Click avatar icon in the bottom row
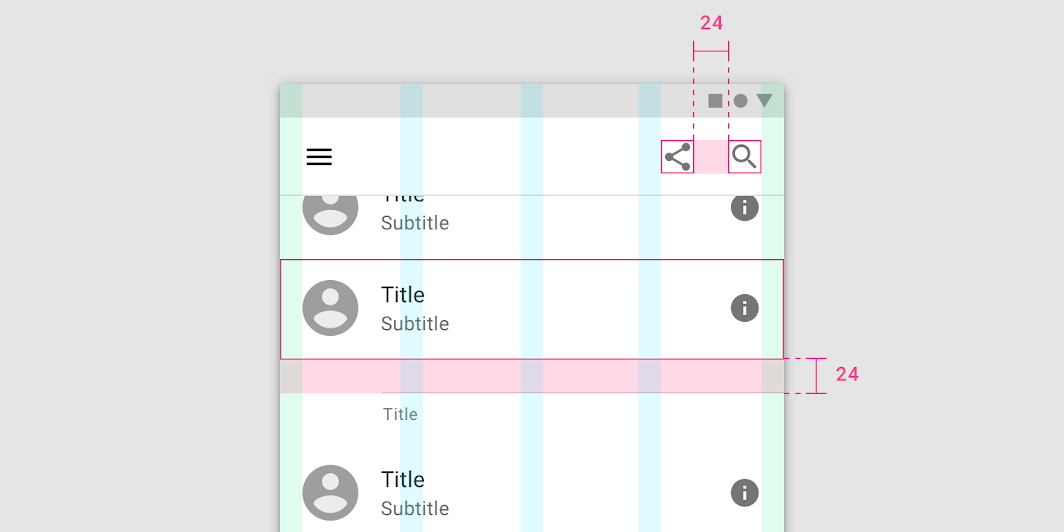The height and width of the screenshot is (532, 1064). pyautogui.click(x=330, y=493)
